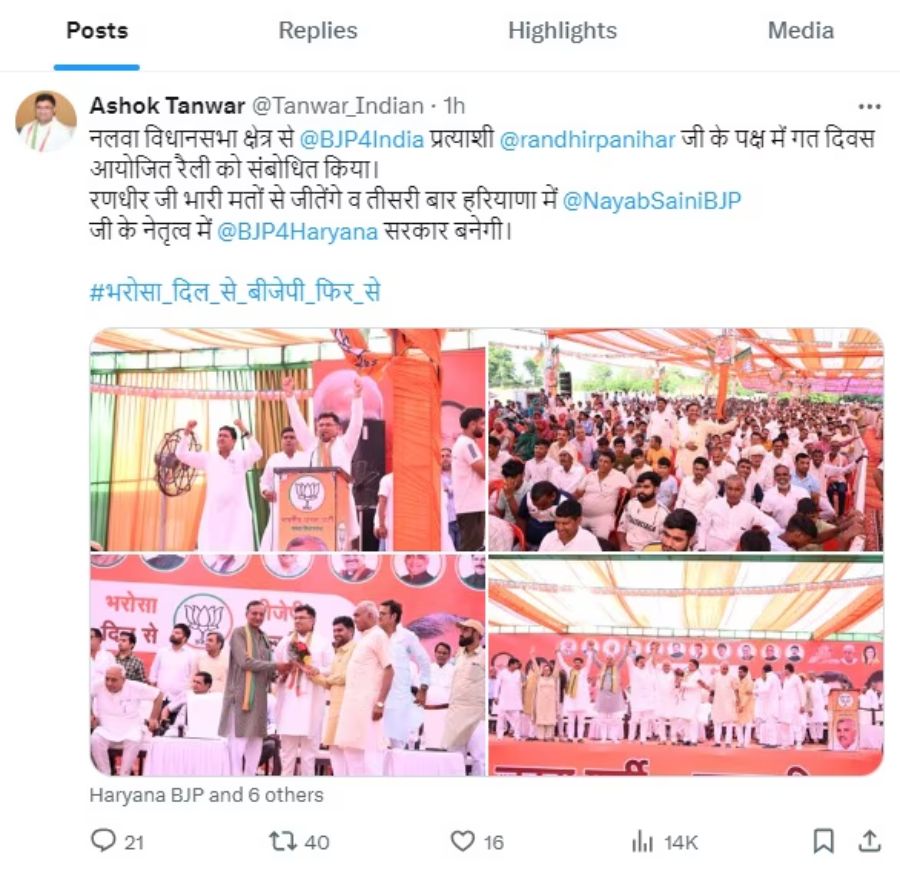Click the Ashok Tanwar display name
The image size is (900, 874).
point(168,106)
